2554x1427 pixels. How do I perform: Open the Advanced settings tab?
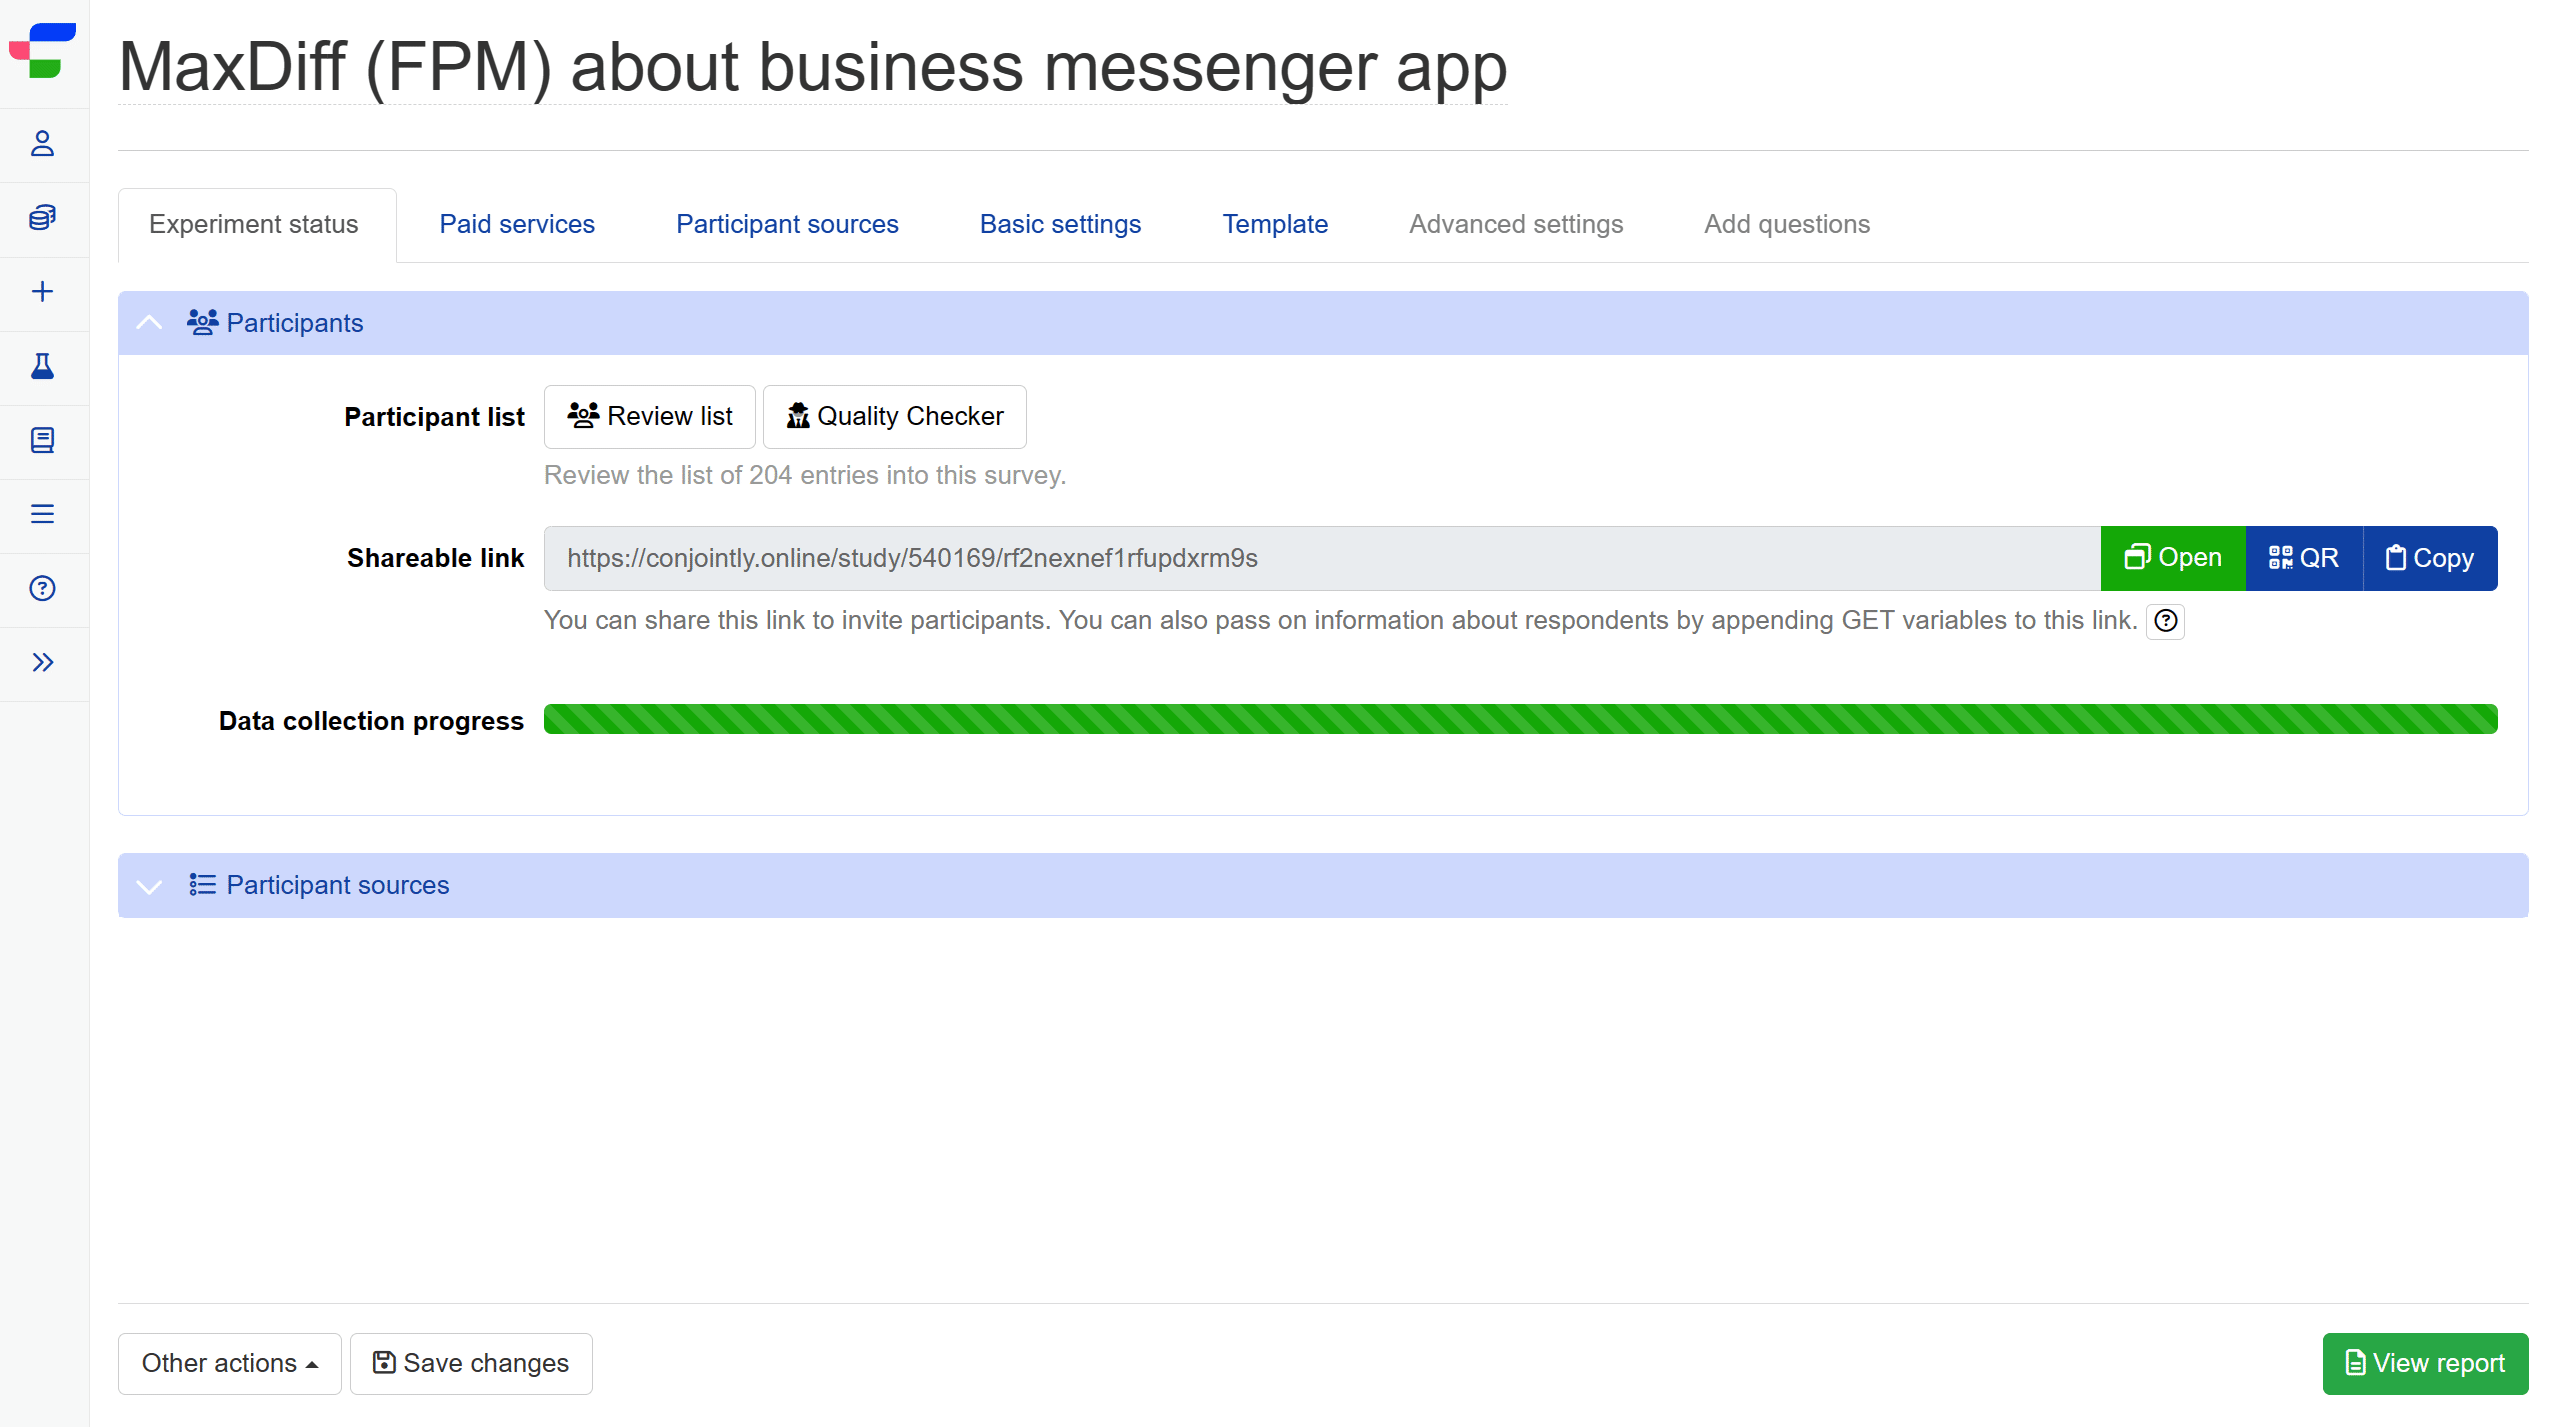tap(1516, 224)
